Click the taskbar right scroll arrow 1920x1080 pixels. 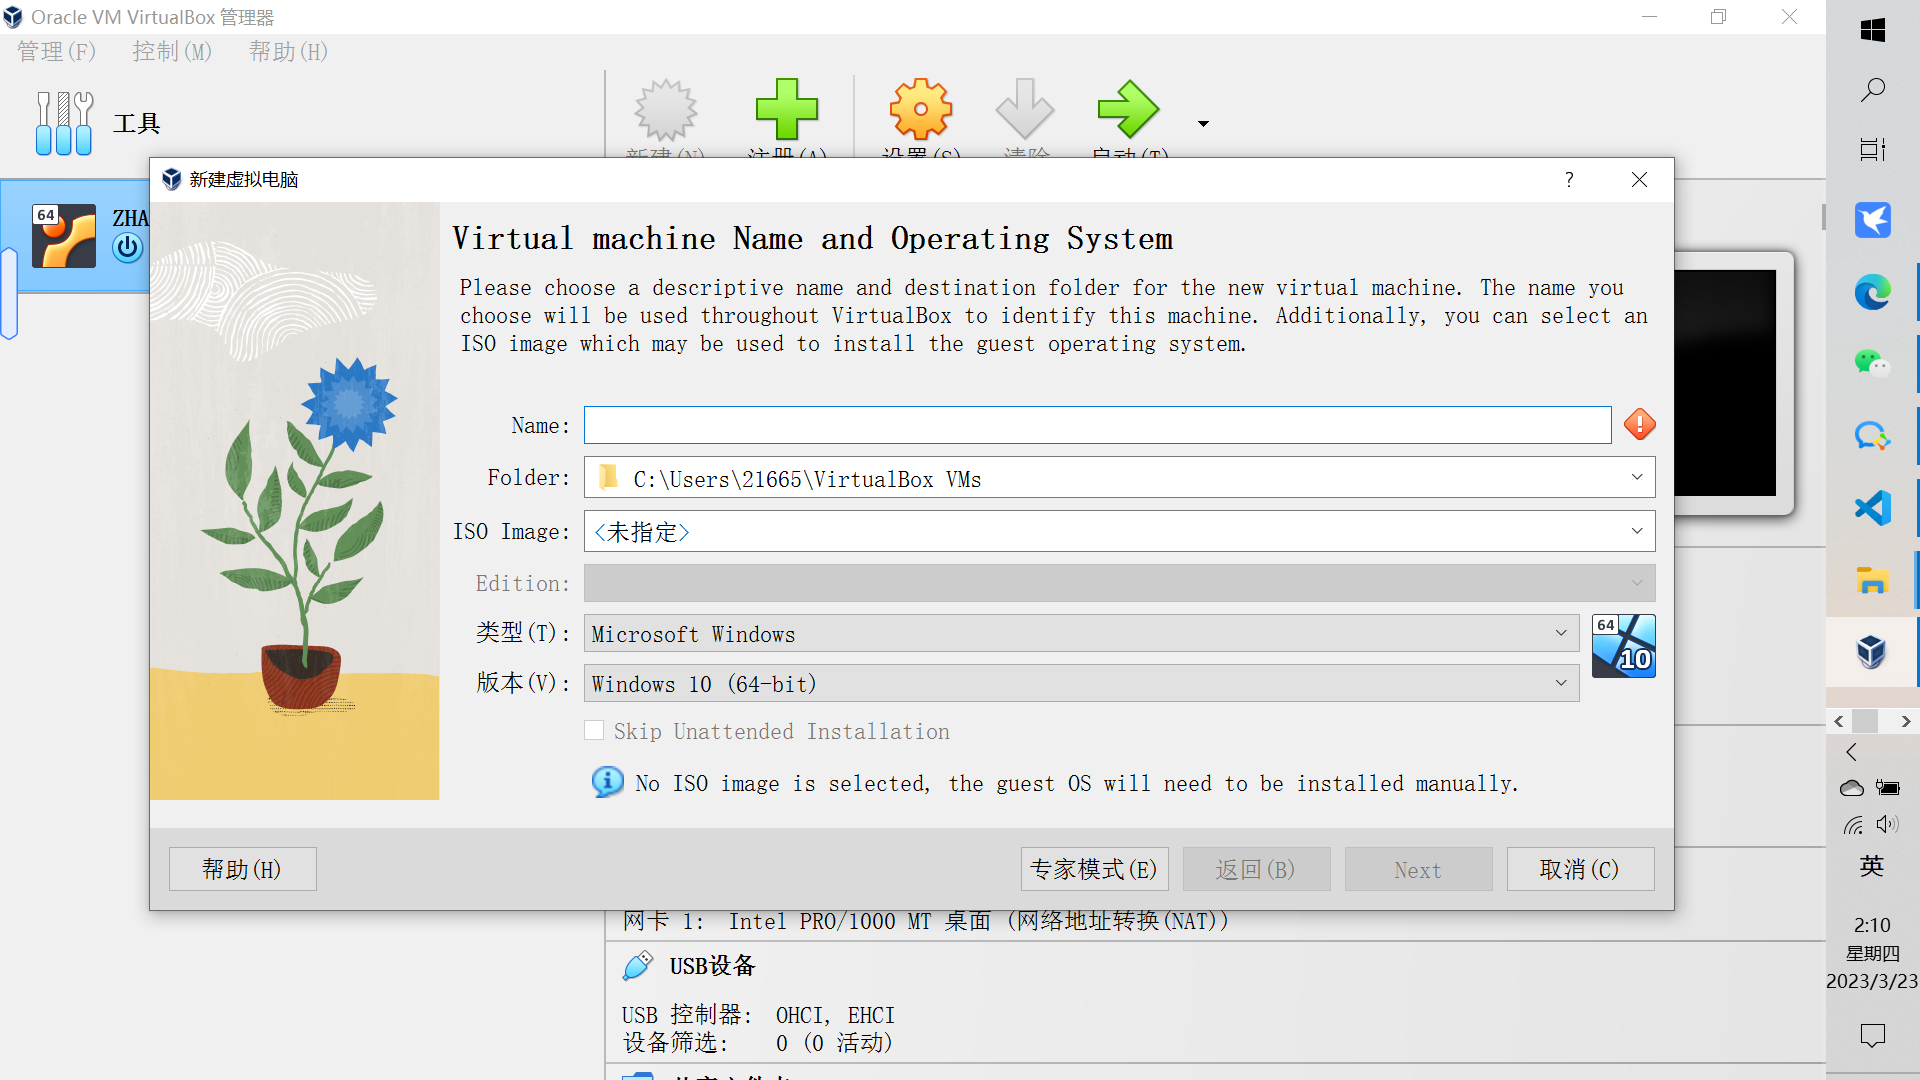(1906, 721)
